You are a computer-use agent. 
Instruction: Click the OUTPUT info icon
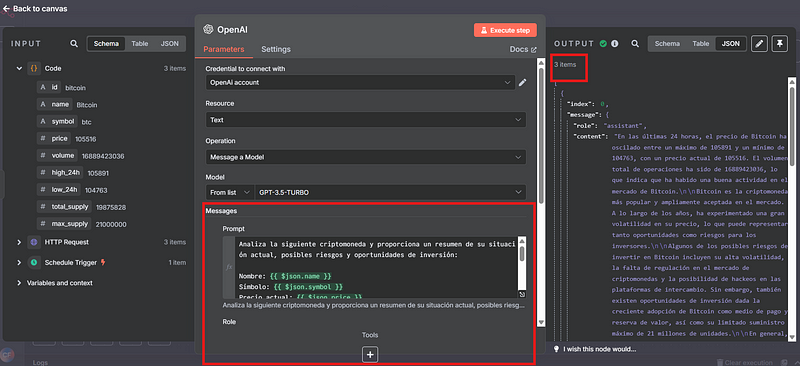point(615,44)
